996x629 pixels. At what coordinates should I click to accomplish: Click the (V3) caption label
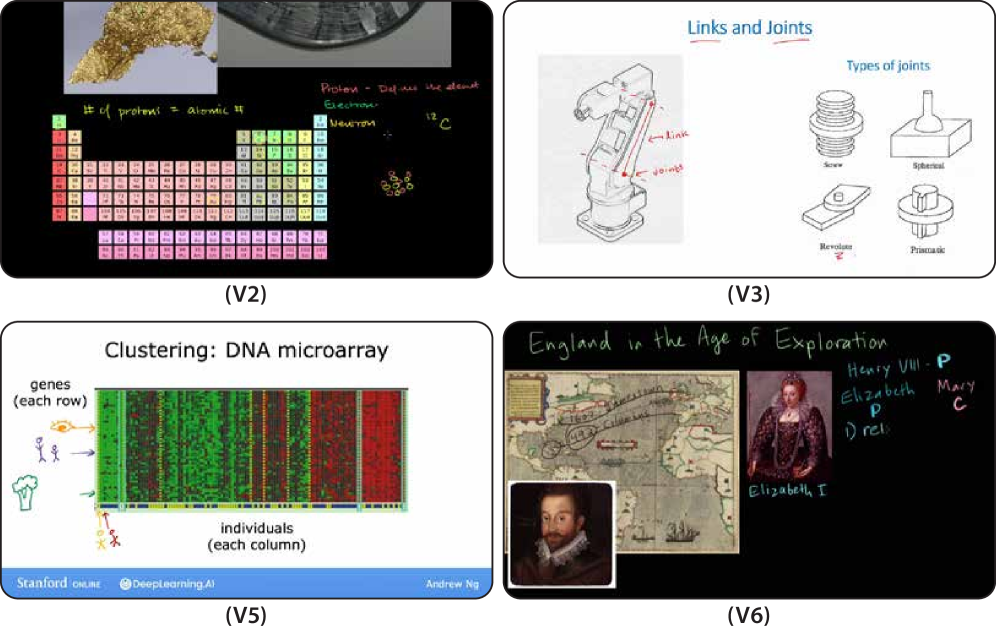click(748, 294)
